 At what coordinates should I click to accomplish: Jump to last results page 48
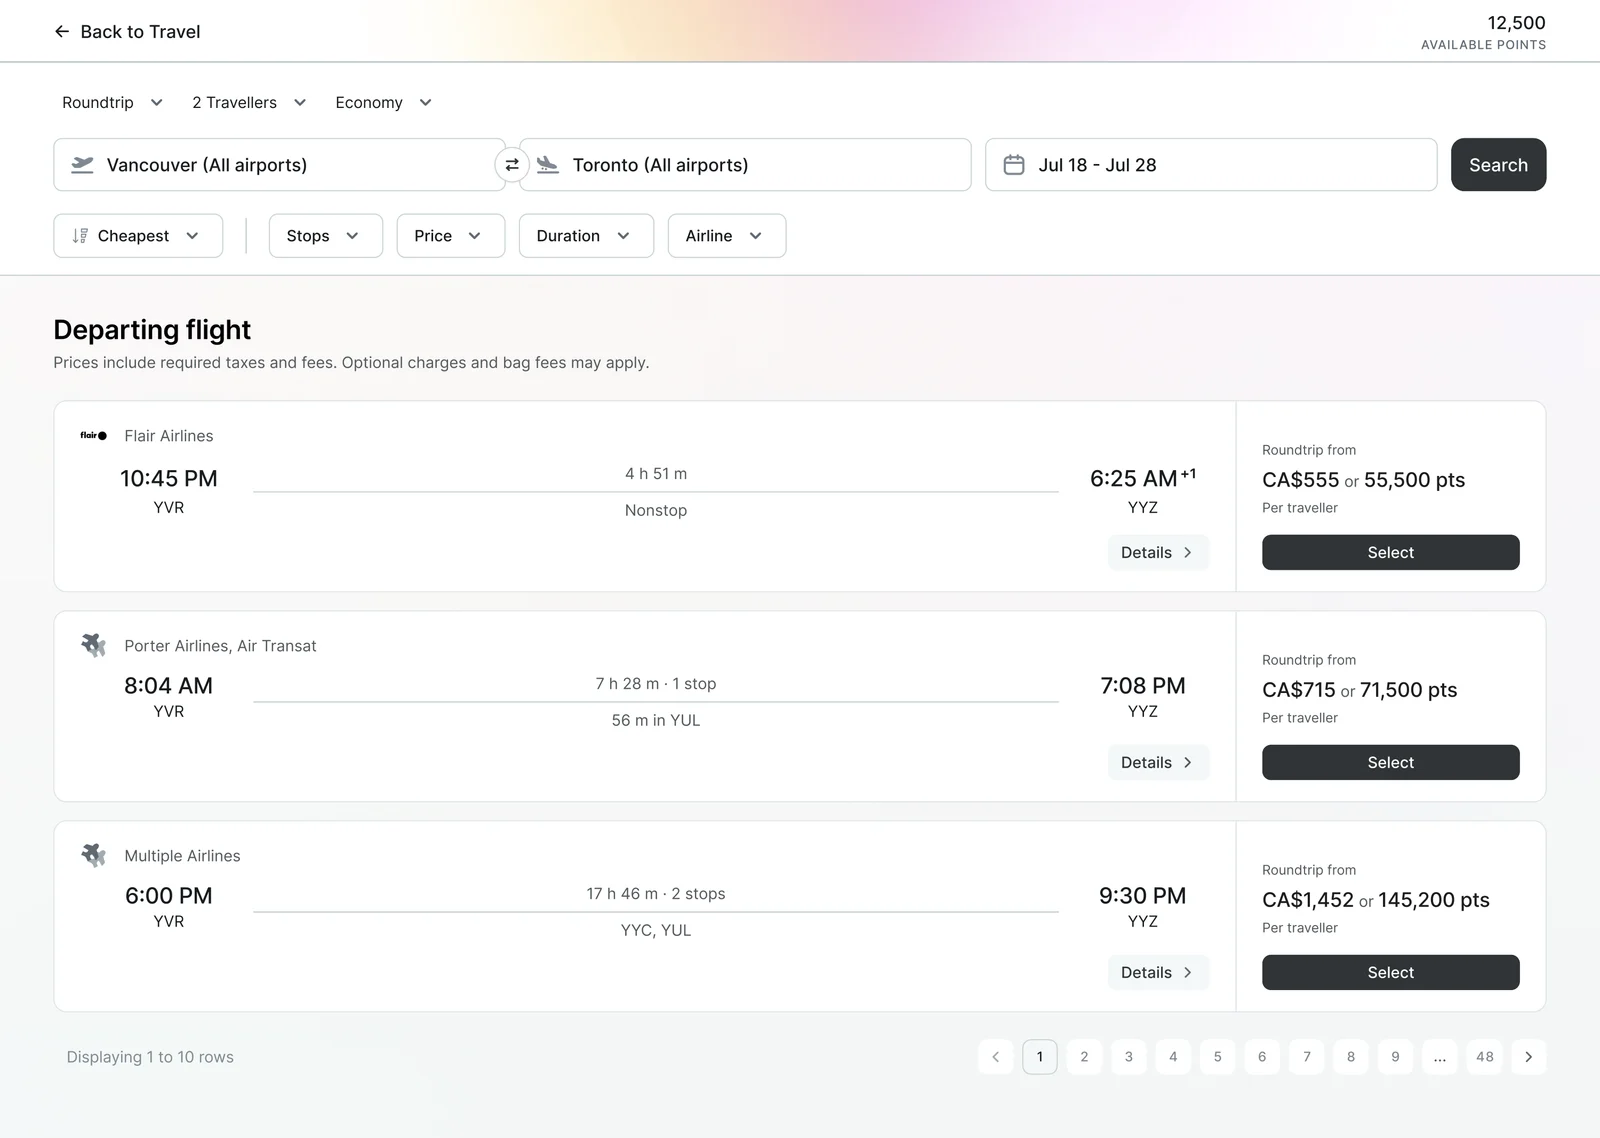tap(1485, 1057)
